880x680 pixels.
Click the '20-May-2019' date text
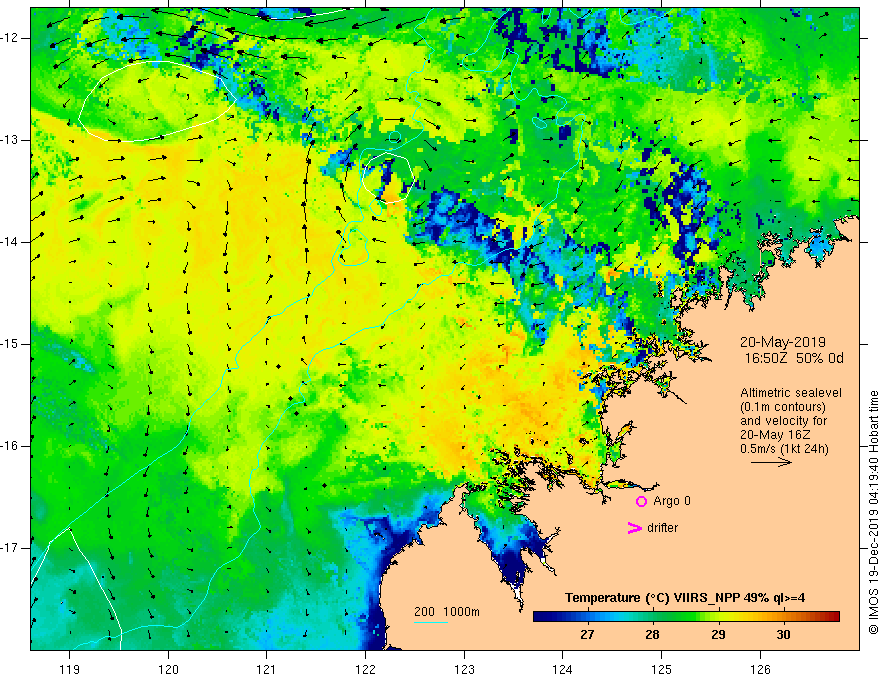783,342
